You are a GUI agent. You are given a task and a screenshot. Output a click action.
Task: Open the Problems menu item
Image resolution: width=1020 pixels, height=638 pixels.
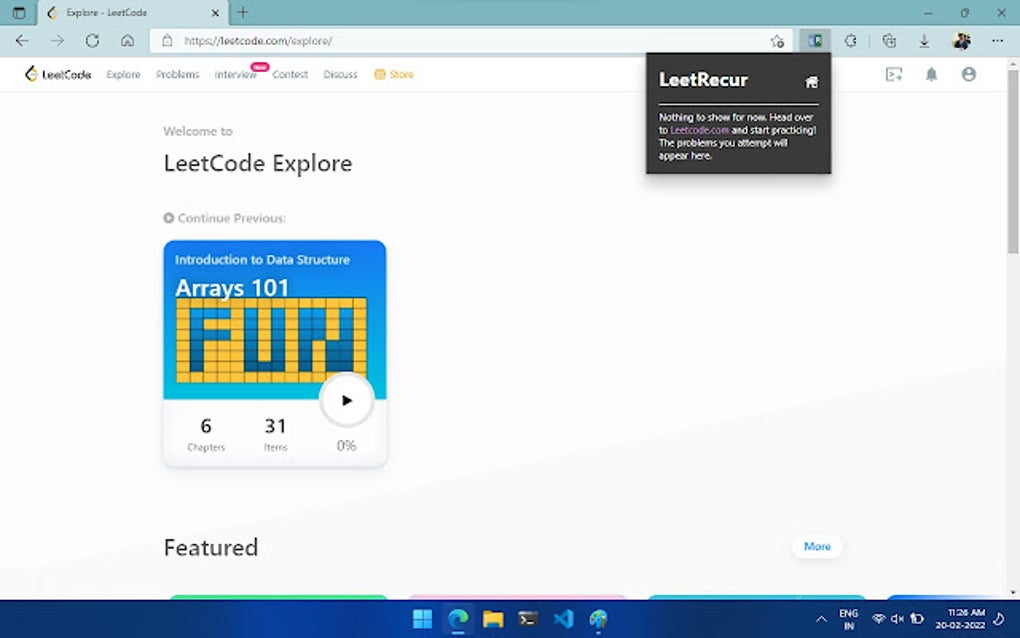point(178,75)
